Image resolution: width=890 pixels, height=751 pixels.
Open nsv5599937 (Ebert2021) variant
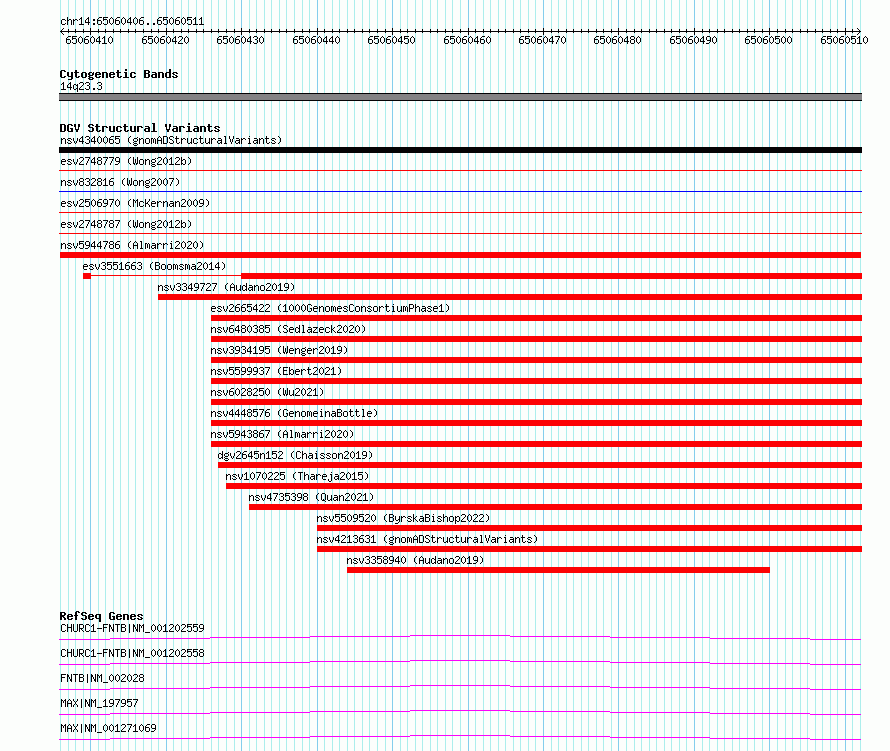coord(276,371)
